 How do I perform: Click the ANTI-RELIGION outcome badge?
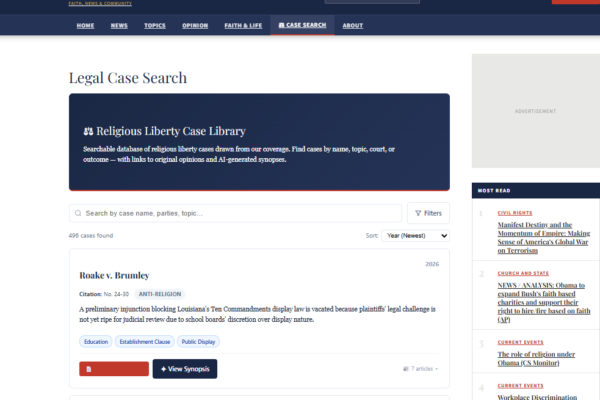(158, 294)
